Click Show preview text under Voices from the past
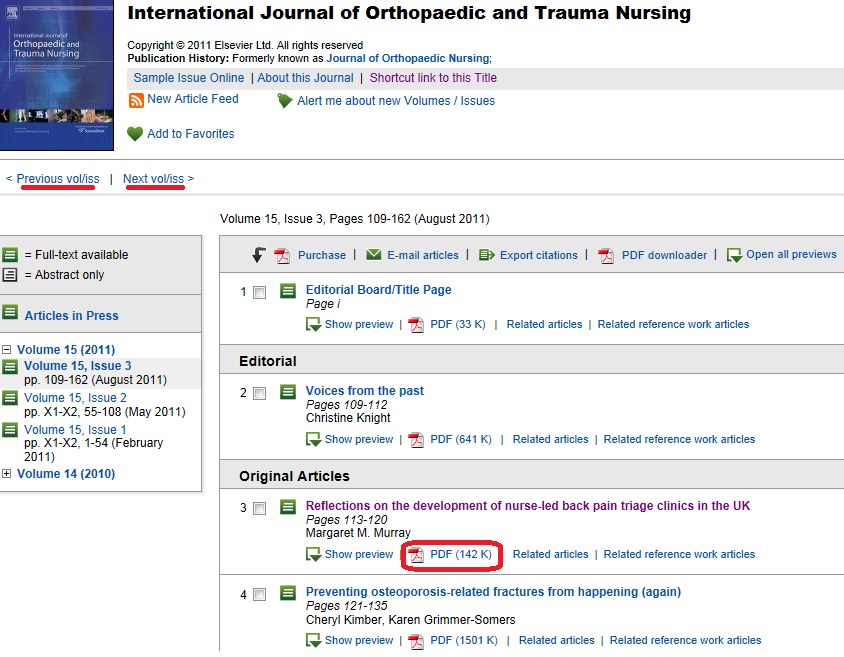844x657 pixels. (x=359, y=439)
